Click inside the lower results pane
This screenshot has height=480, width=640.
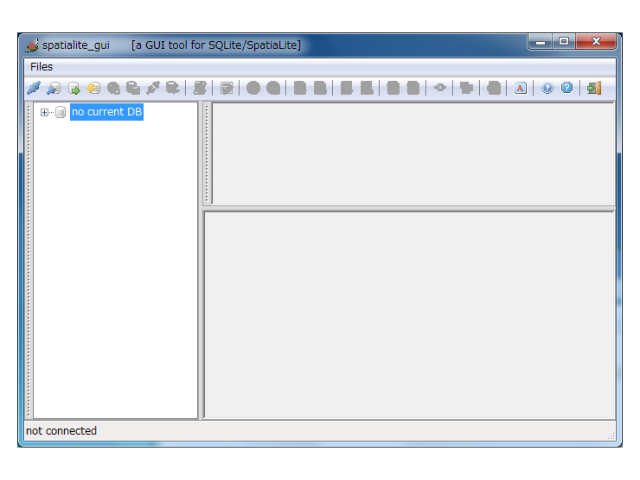[409, 315]
